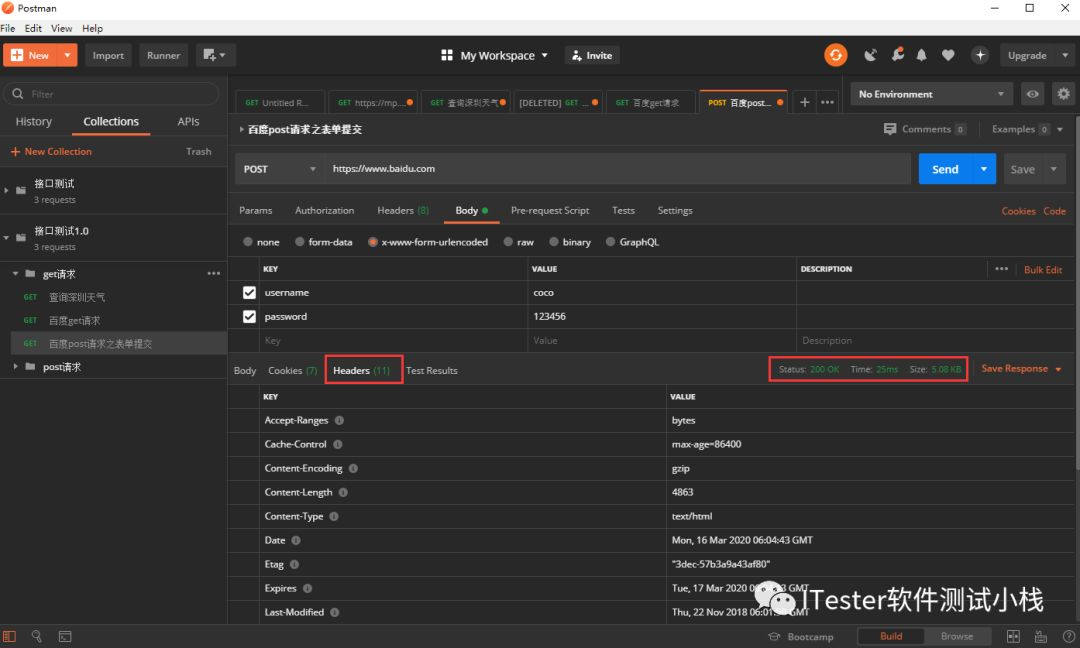
Task: Open the POST method dropdown
Action: click(x=278, y=169)
